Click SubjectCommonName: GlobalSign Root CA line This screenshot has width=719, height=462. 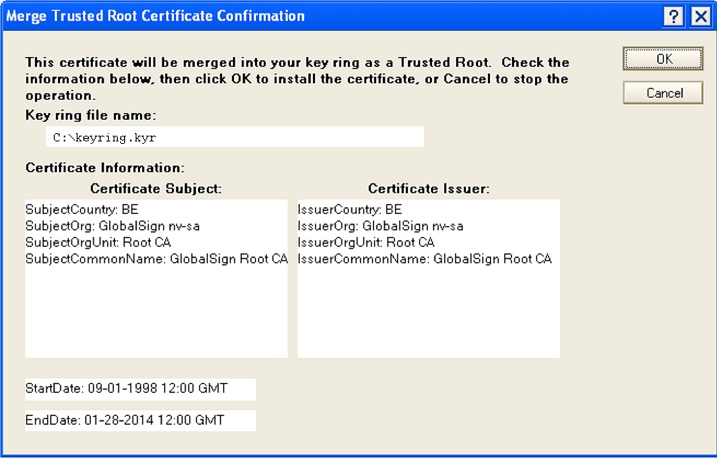156,259
